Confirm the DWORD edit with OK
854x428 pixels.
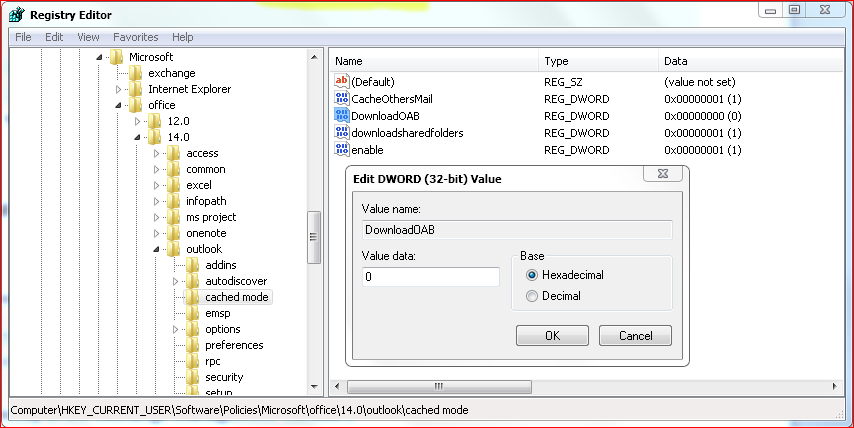point(552,335)
